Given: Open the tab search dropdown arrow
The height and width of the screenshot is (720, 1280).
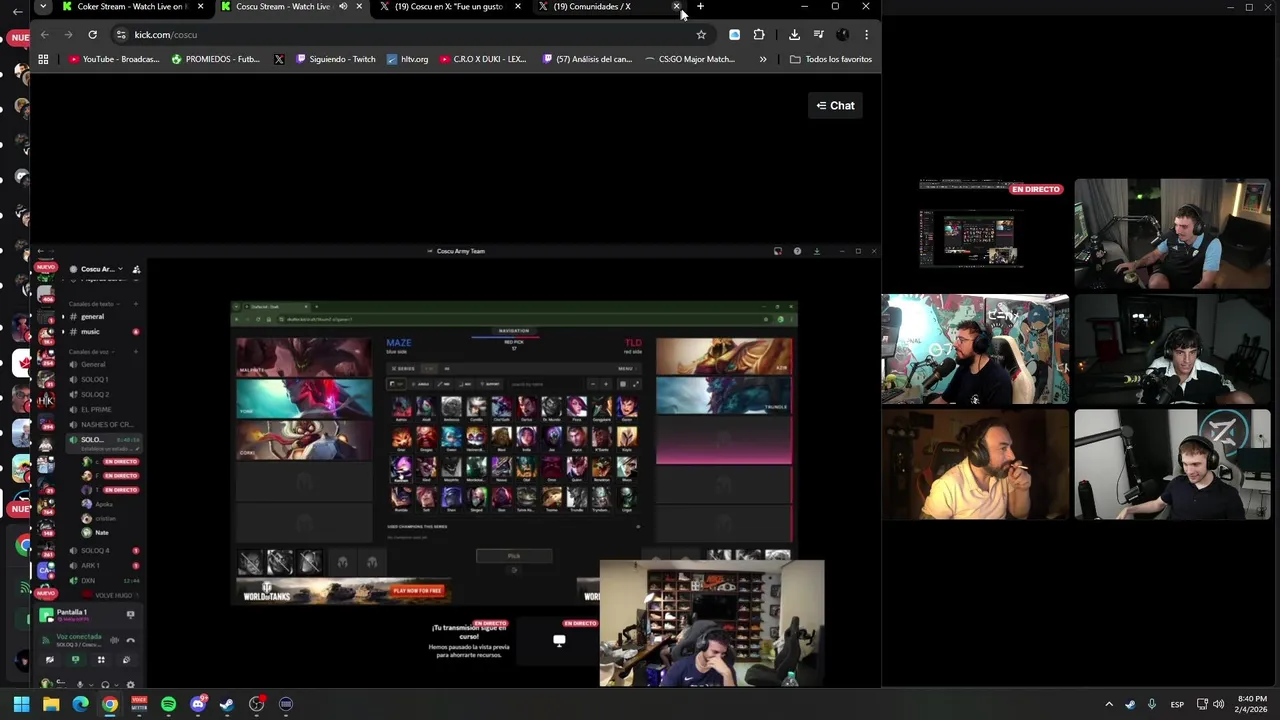Looking at the screenshot, I should tap(42, 7).
